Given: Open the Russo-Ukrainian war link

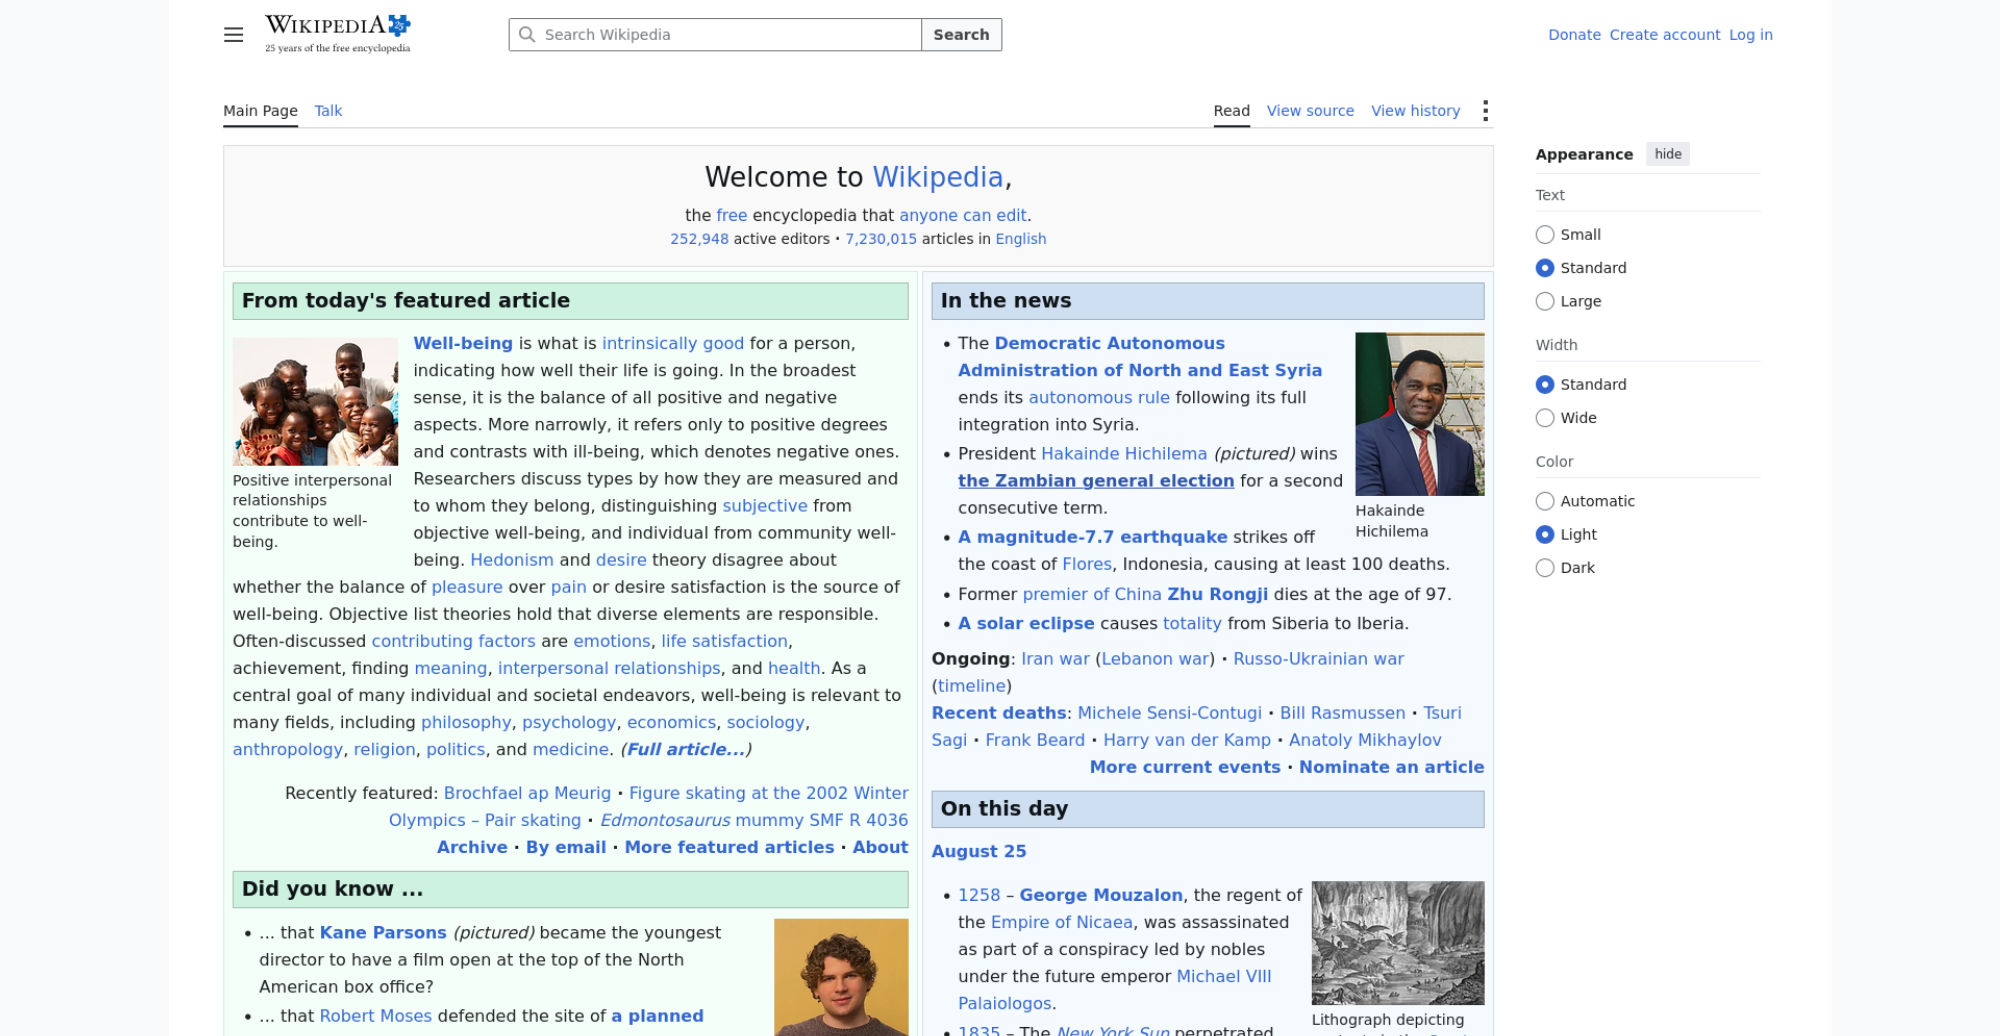Looking at the screenshot, I should click(1318, 659).
